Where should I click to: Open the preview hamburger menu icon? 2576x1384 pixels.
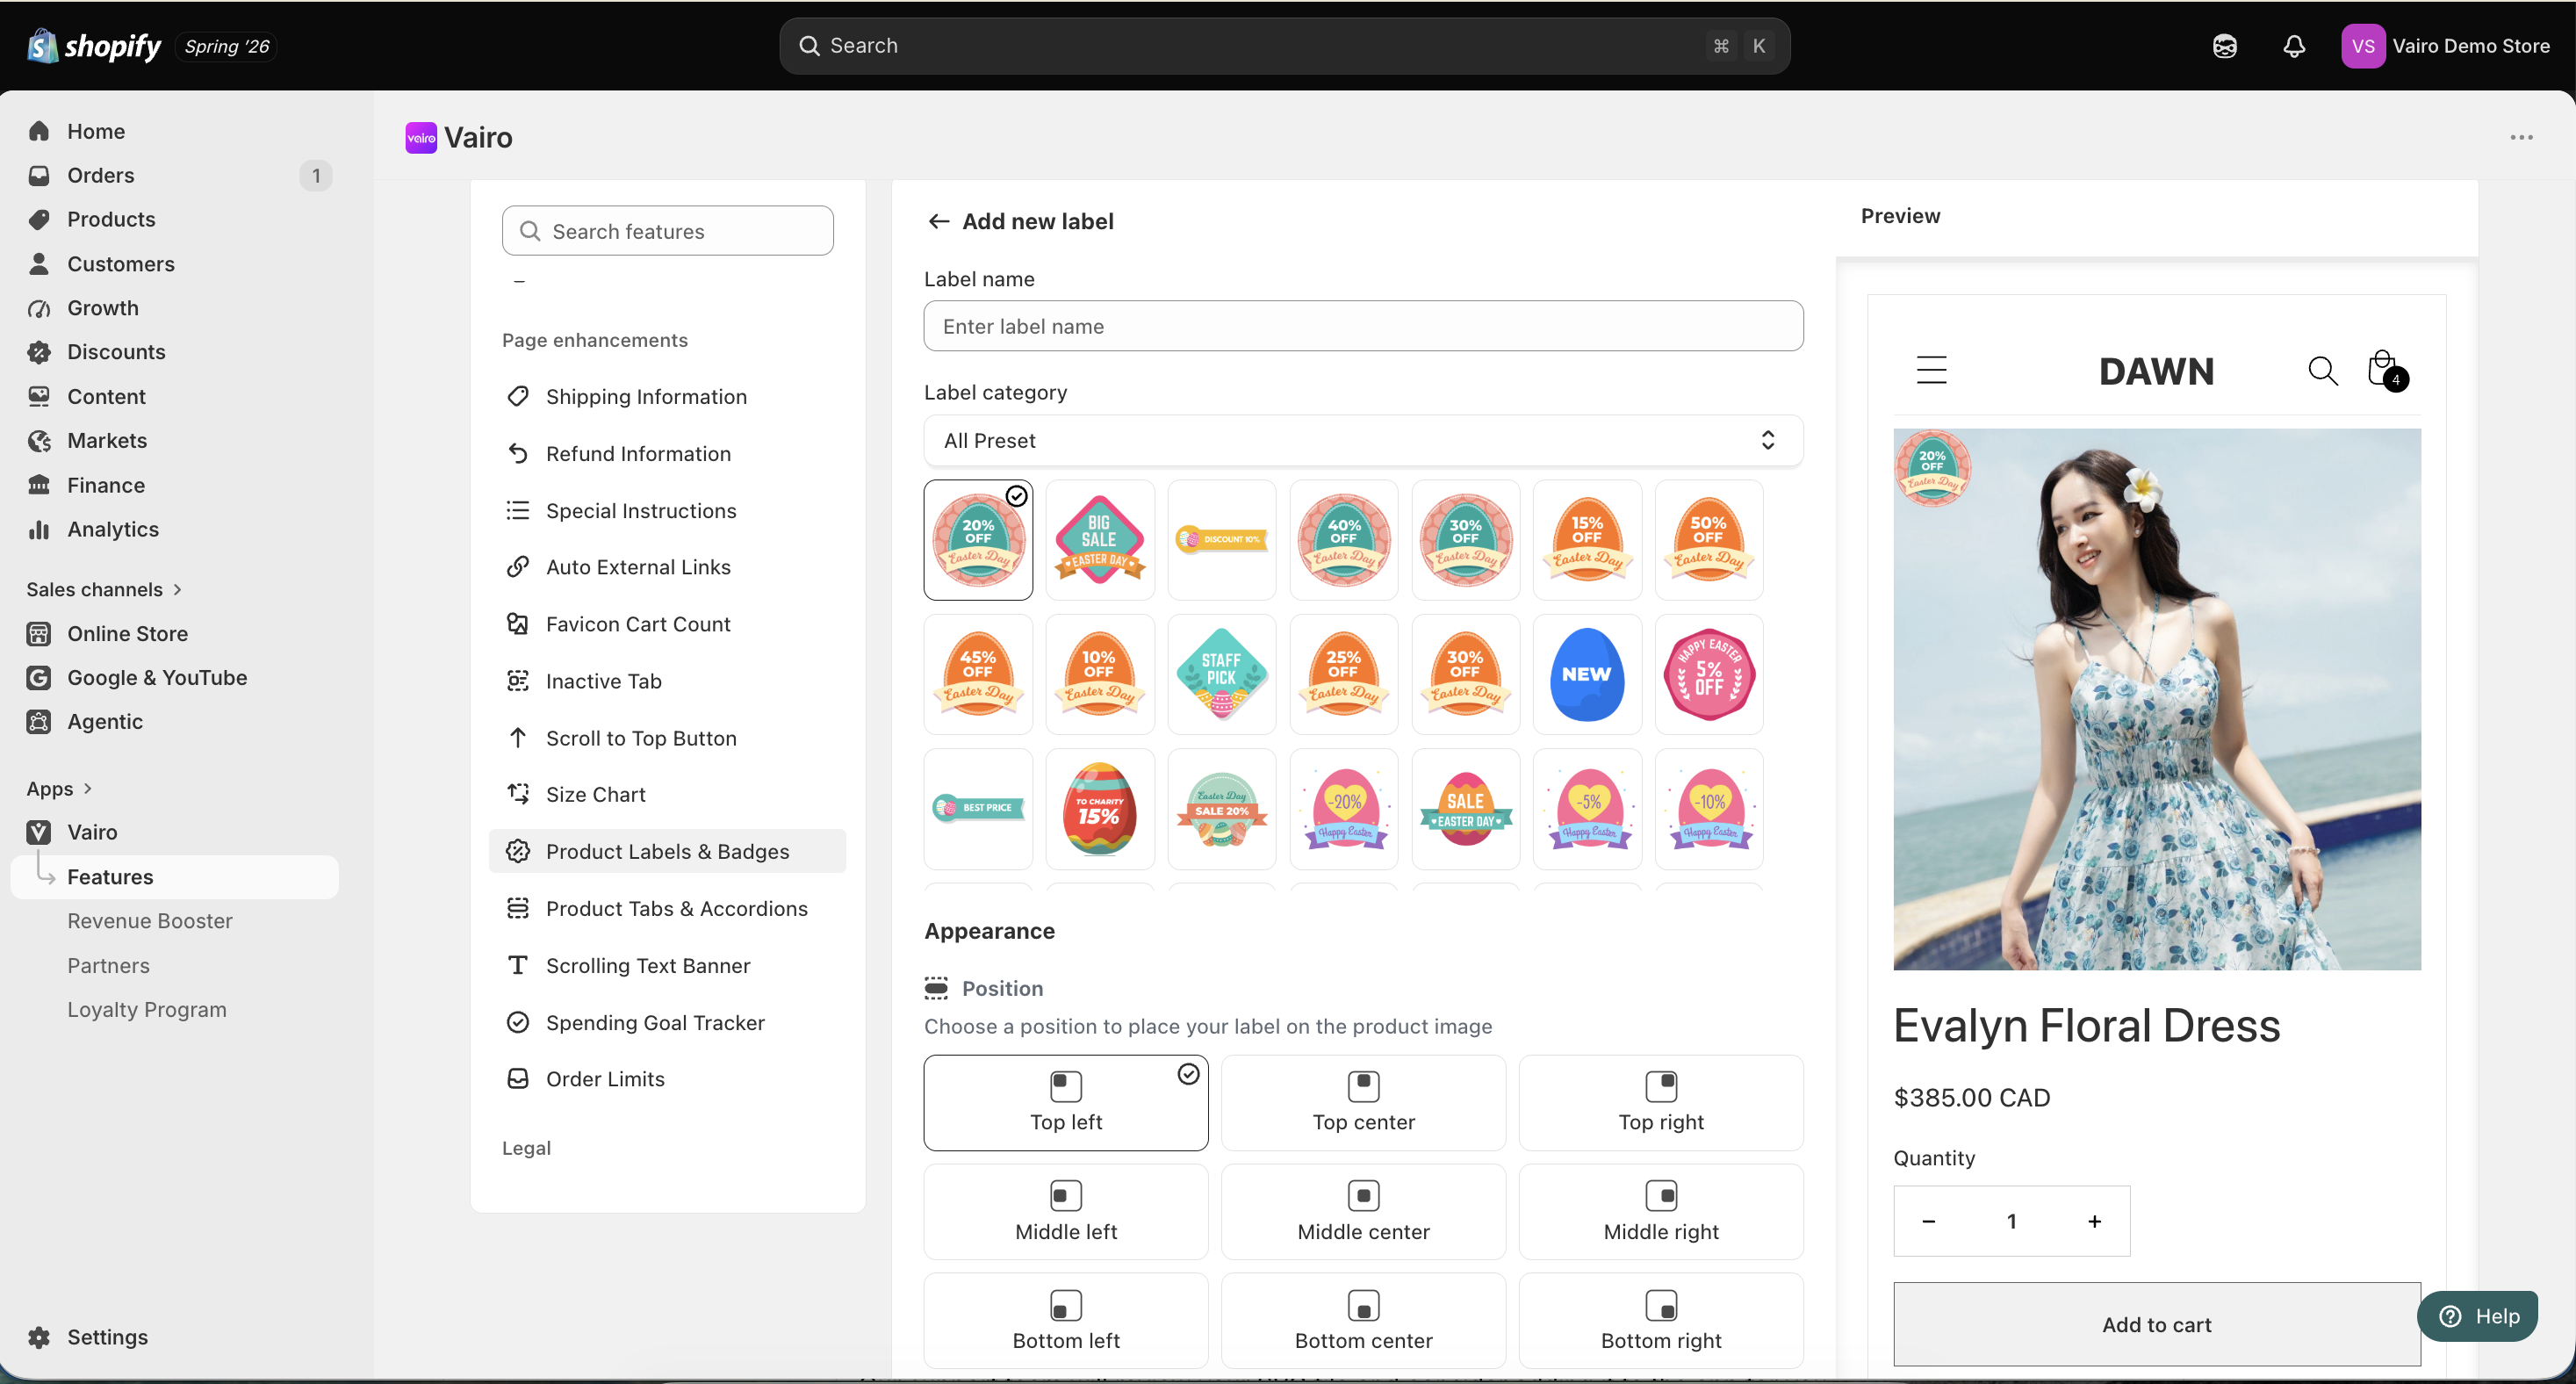coord(1931,370)
